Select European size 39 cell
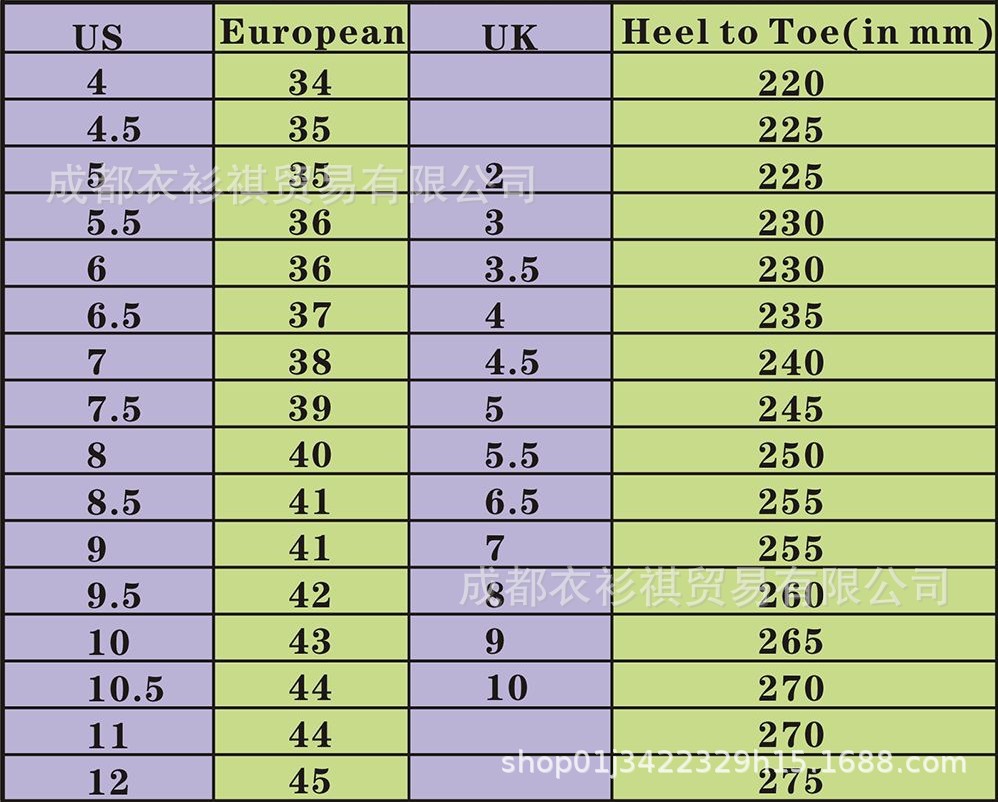This screenshot has width=998, height=802. [x=310, y=409]
